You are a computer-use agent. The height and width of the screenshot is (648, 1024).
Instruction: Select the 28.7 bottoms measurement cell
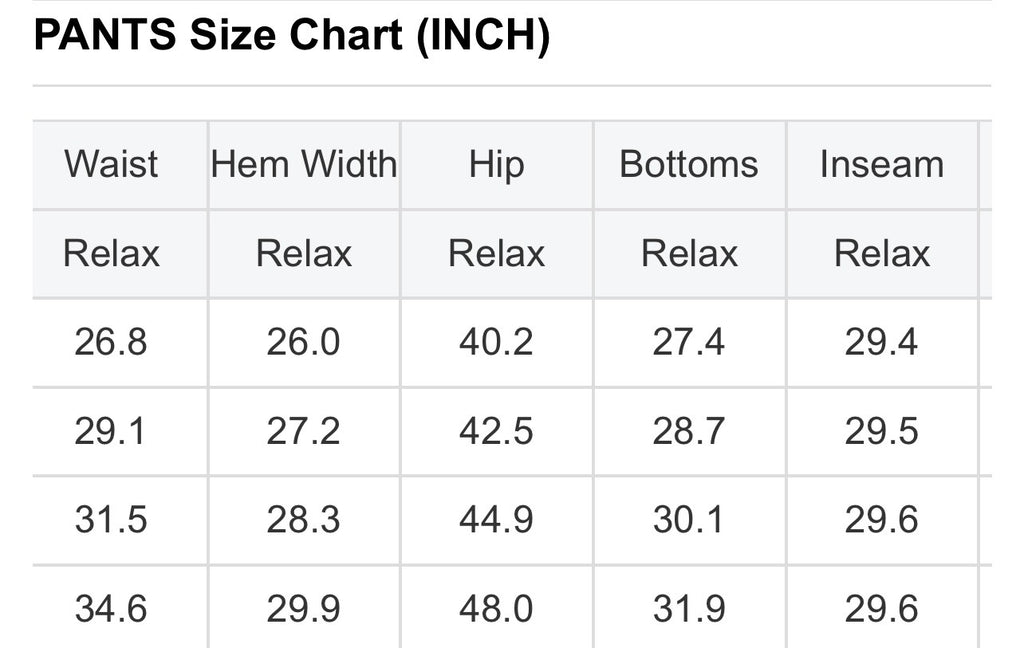[689, 431]
